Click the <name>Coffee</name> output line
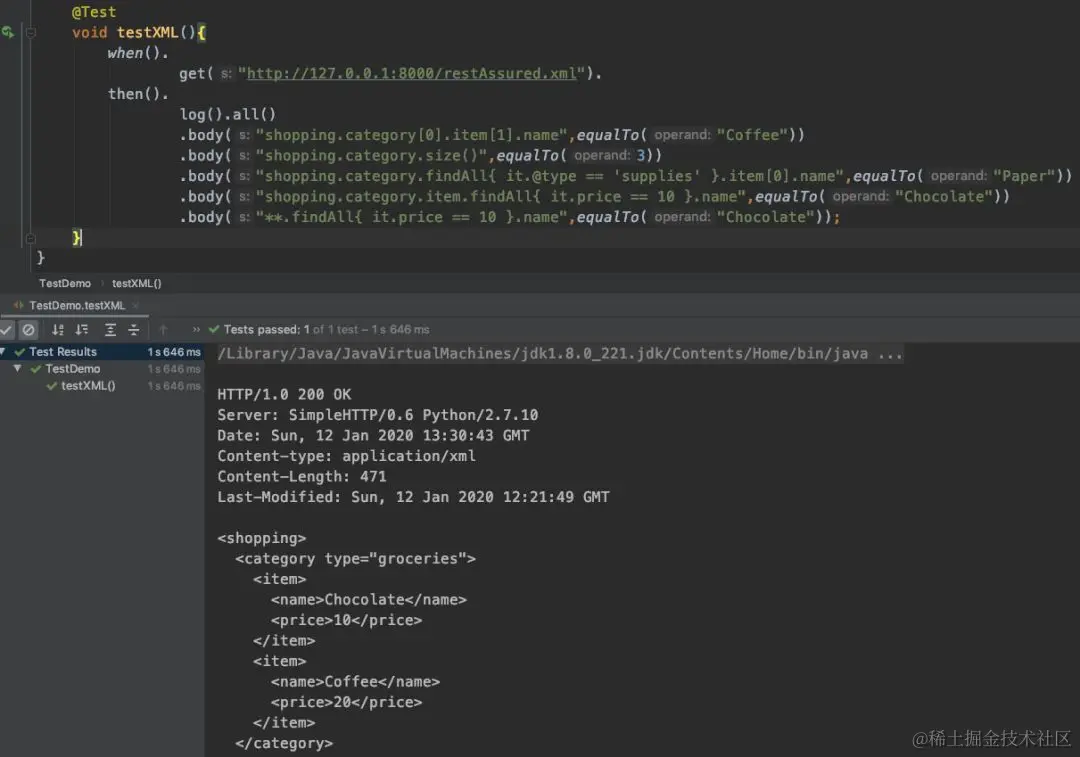Viewport: 1080px width, 757px height. click(x=355, y=682)
